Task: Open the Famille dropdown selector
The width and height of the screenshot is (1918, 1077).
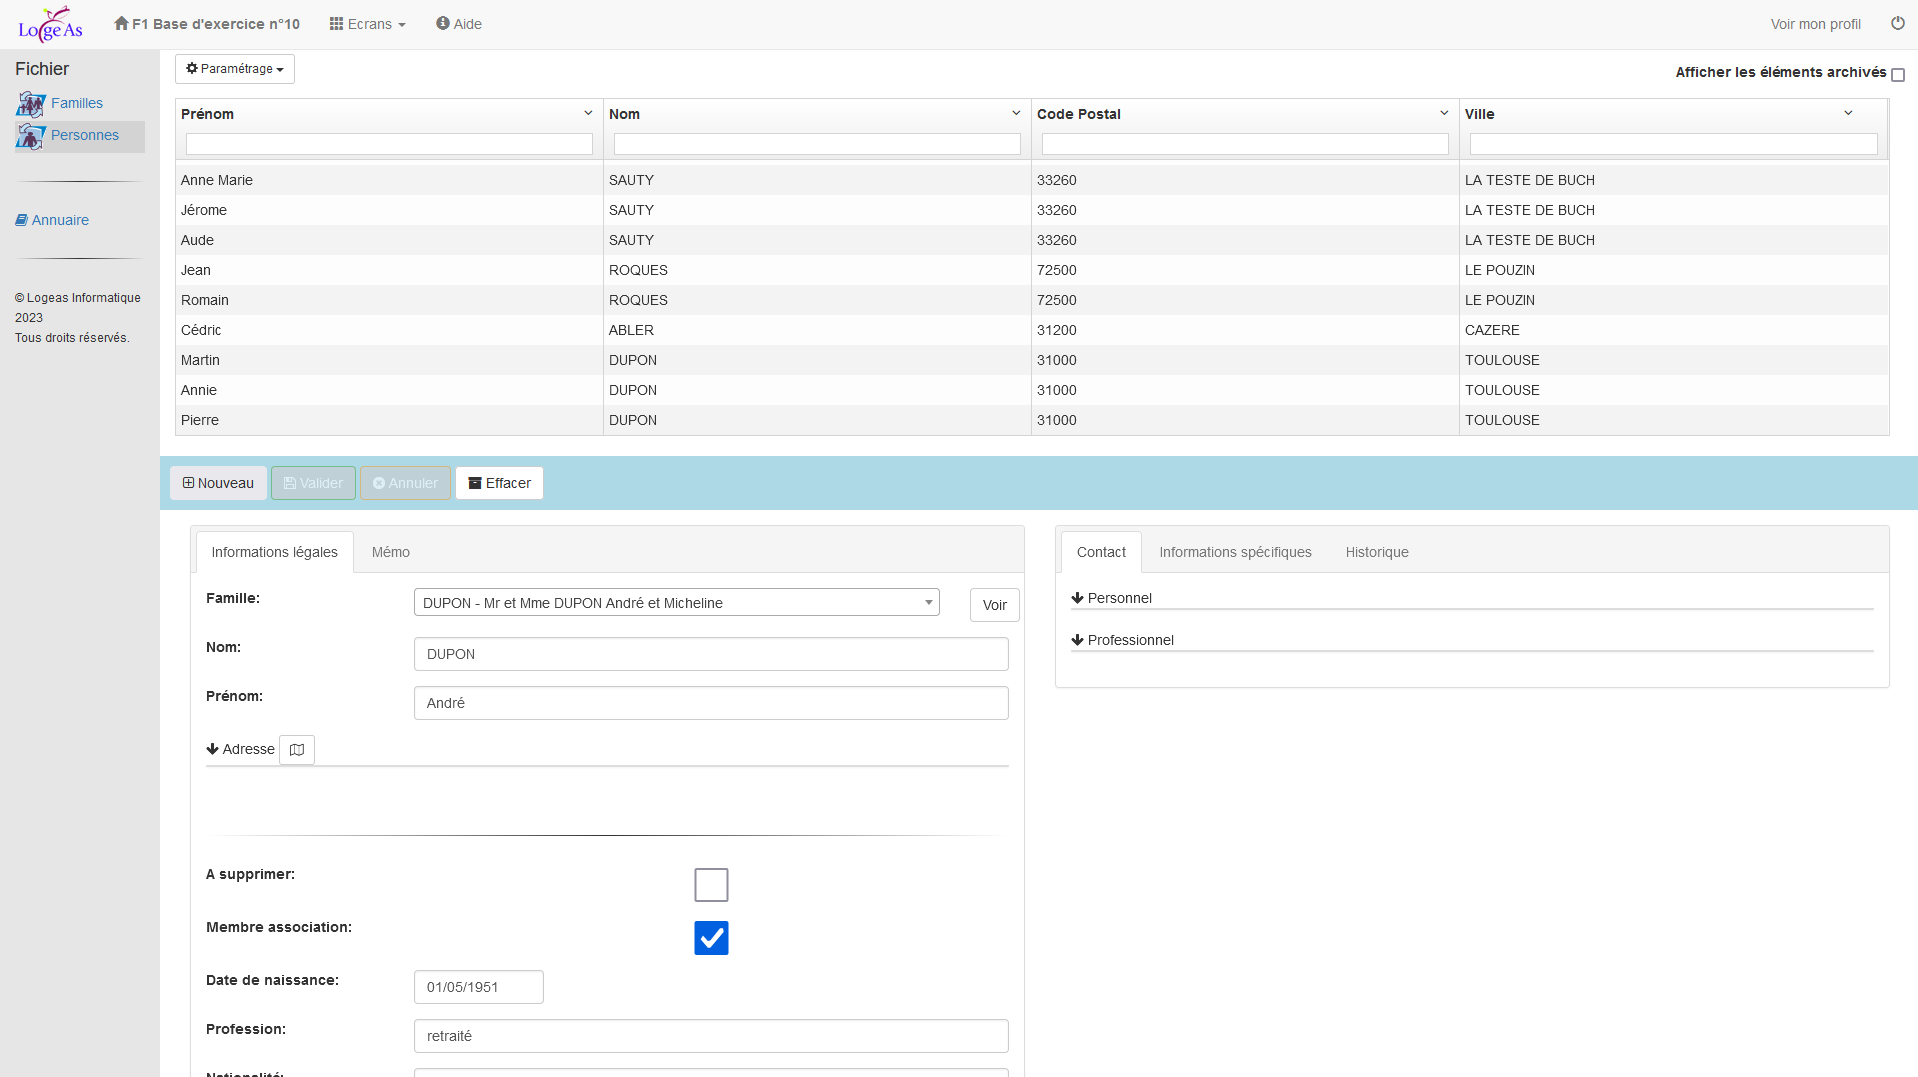Action: pos(676,603)
